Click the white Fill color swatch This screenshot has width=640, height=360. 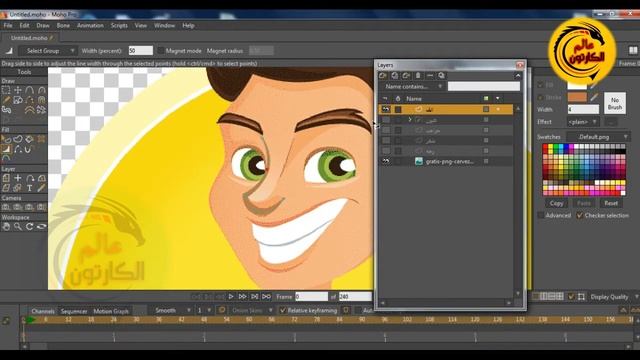pos(577,85)
